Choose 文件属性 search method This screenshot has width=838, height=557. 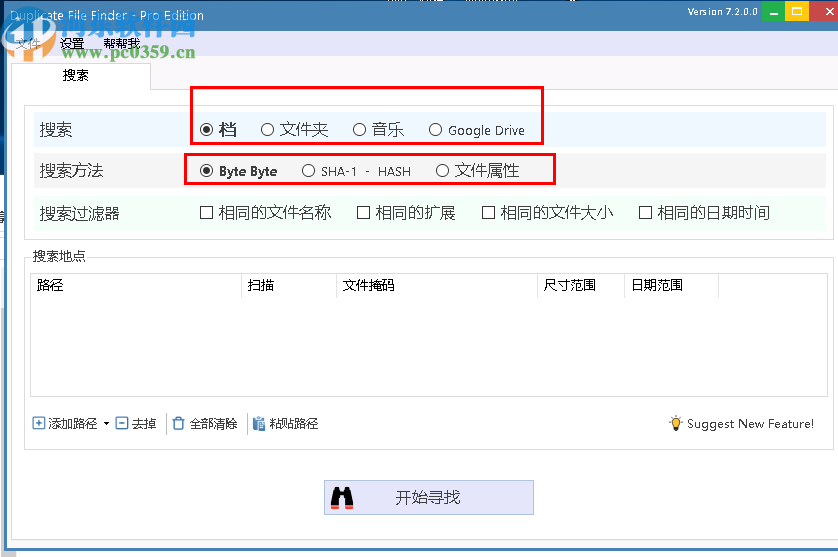(x=442, y=171)
